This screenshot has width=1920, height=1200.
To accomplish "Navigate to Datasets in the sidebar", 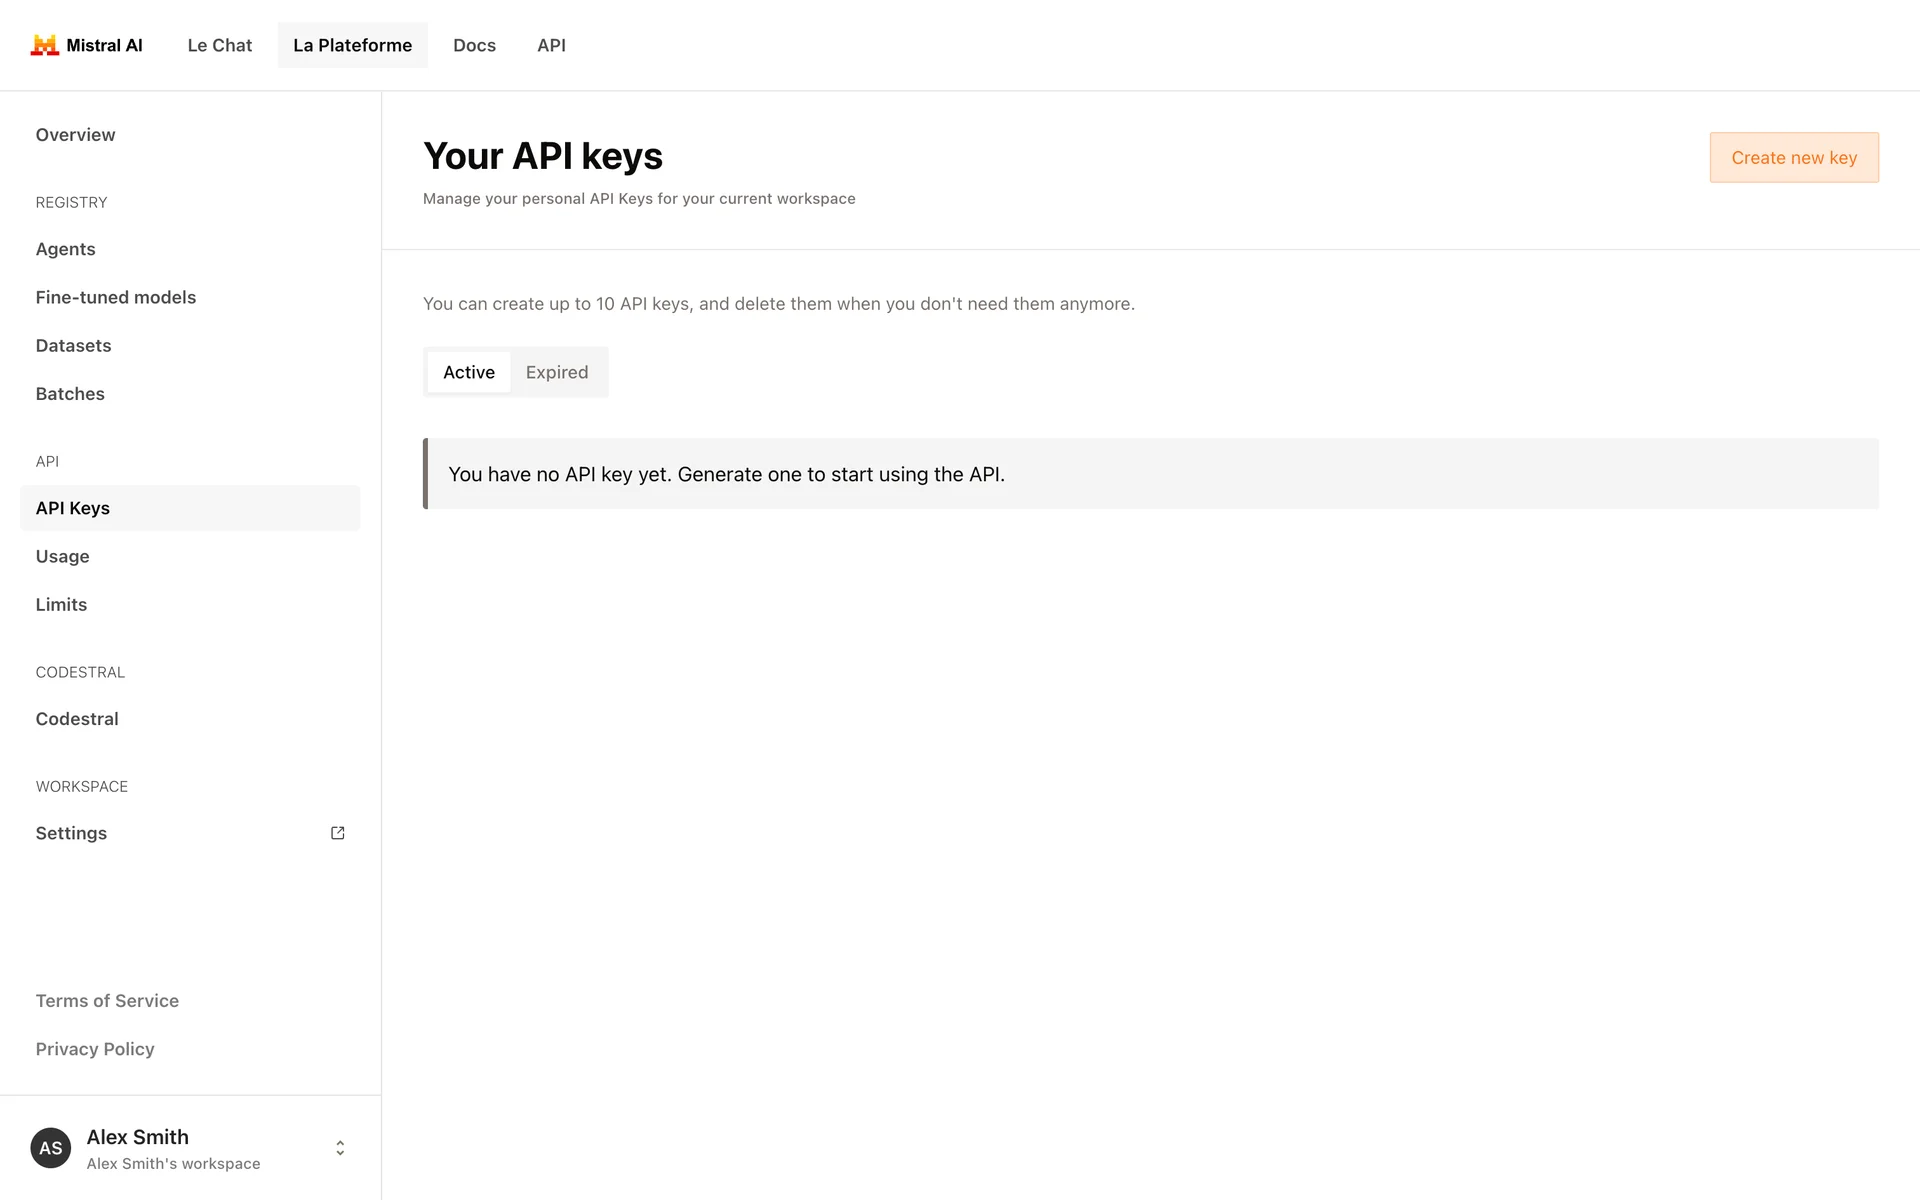I will click(x=73, y=346).
